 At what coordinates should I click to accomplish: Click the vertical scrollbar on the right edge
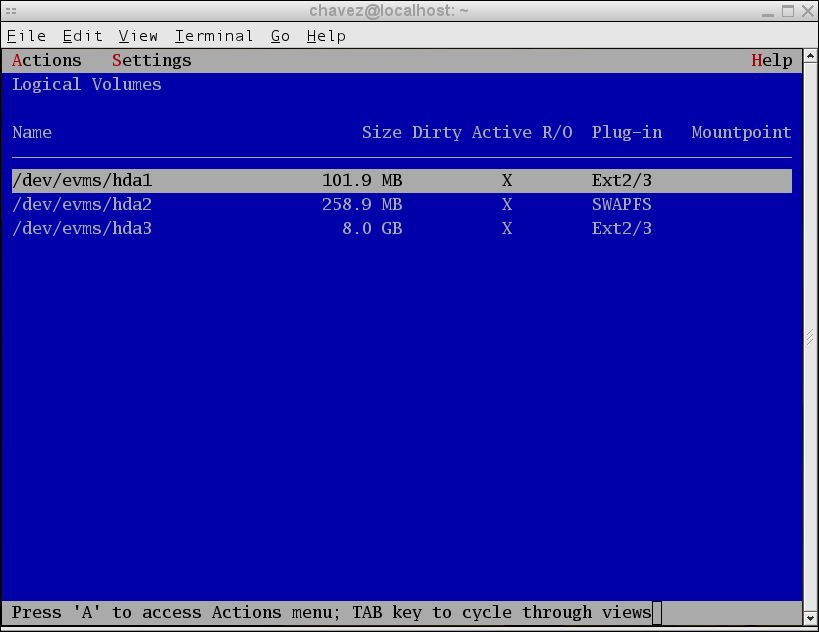pos(810,338)
